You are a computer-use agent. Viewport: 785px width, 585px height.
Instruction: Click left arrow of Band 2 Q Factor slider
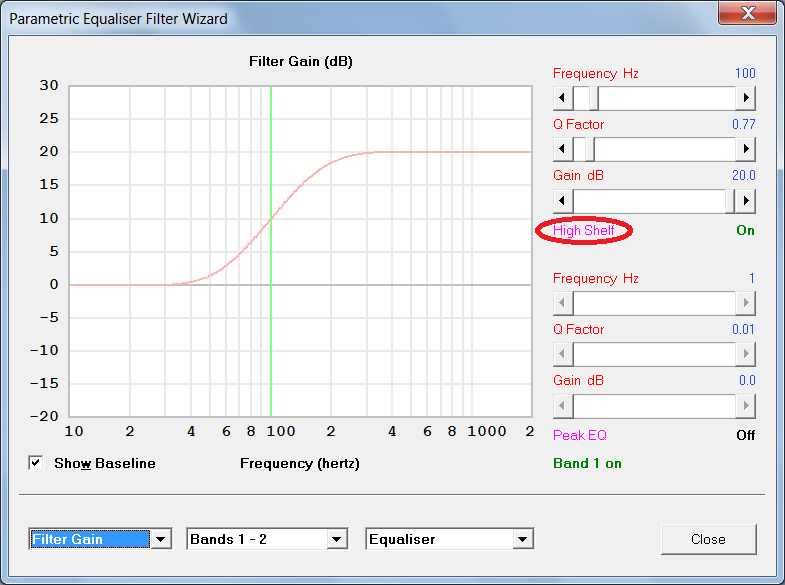pyautogui.click(x=563, y=354)
